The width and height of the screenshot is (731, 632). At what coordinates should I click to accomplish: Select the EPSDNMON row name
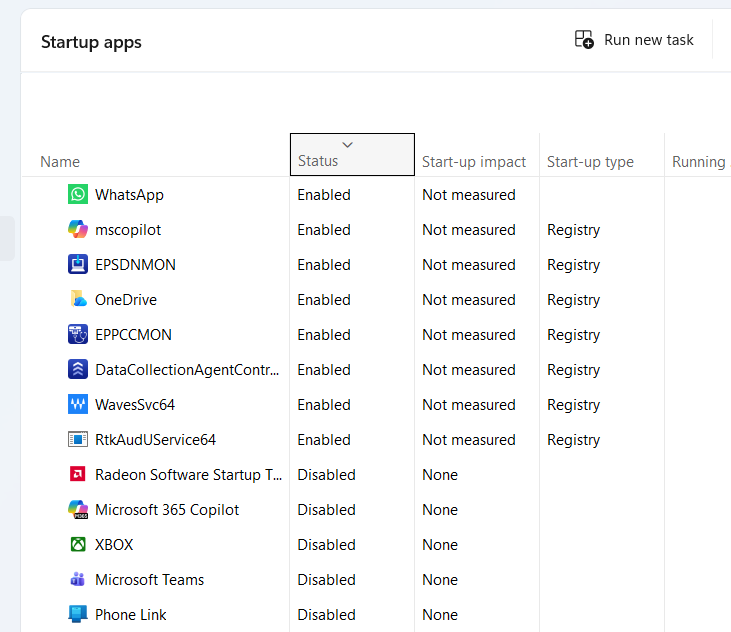click(135, 265)
